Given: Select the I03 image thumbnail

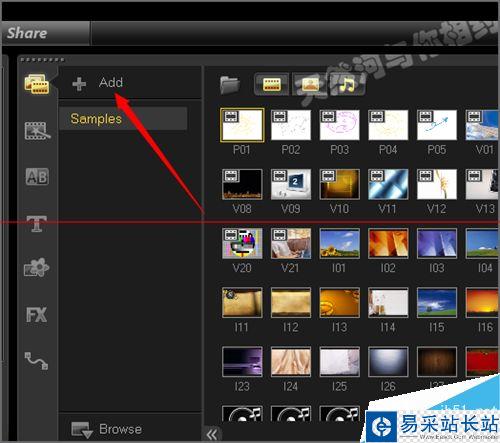Looking at the screenshot, I should pyautogui.click(x=437, y=243).
